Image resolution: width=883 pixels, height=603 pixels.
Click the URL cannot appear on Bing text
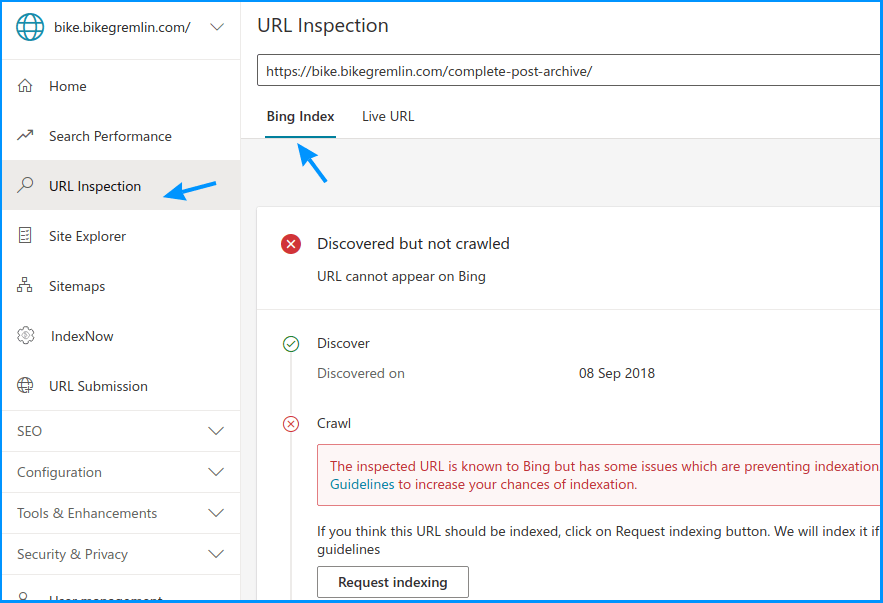coord(401,276)
